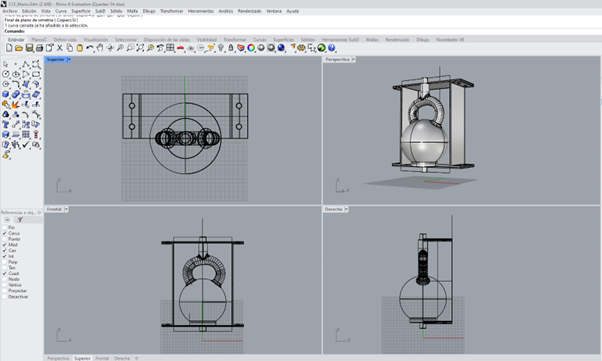Open the Ayuda menu
Viewport: 602px width, 361px height.
[293, 11]
